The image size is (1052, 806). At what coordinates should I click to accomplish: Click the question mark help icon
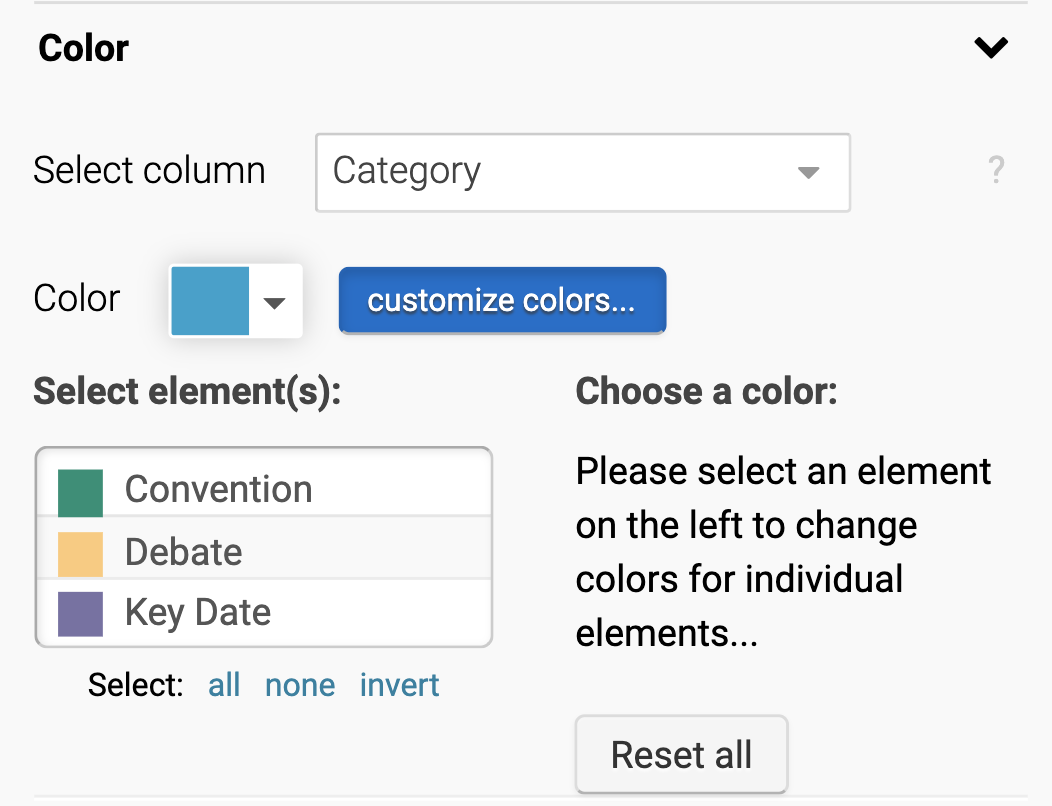click(995, 171)
